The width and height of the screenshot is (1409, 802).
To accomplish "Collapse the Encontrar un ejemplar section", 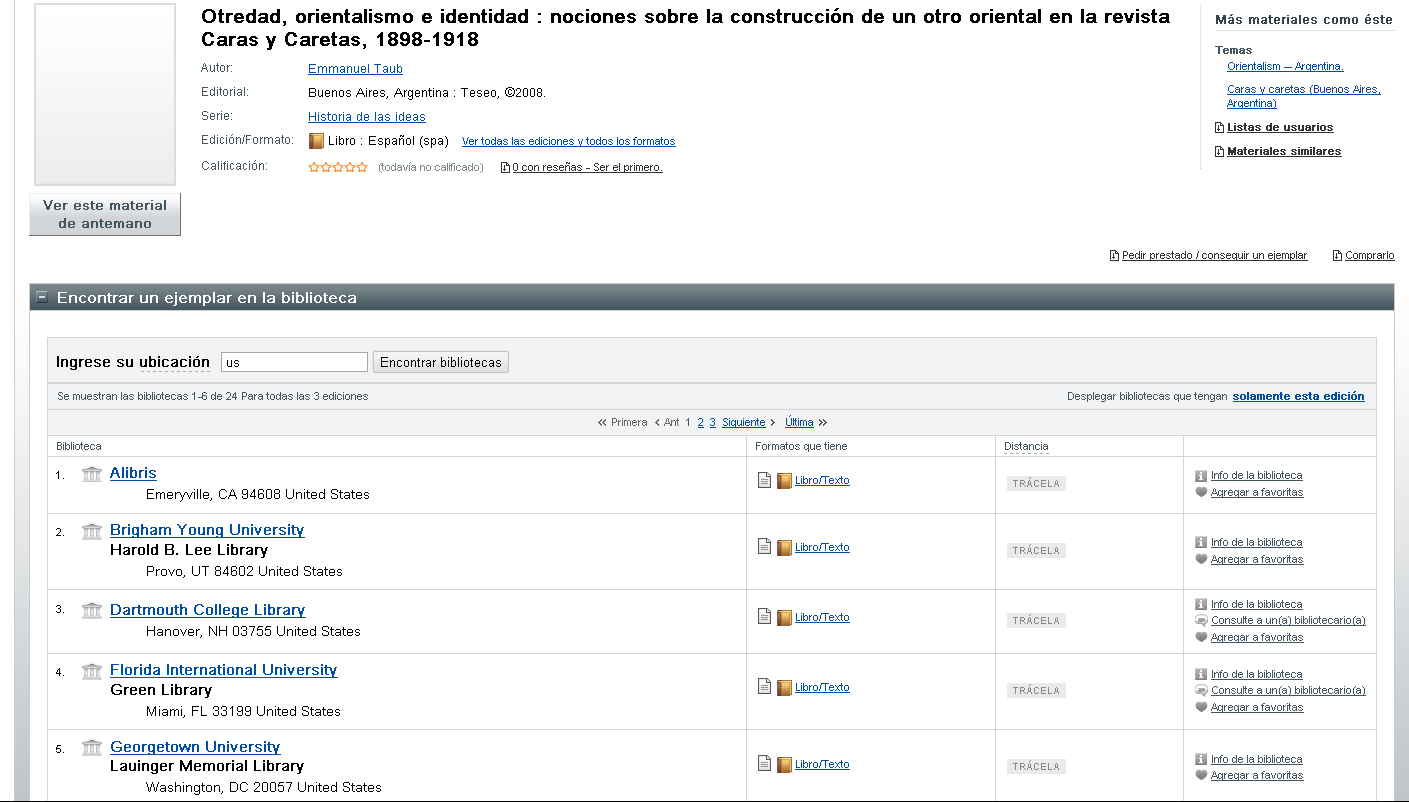I will [x=42, y=298].
